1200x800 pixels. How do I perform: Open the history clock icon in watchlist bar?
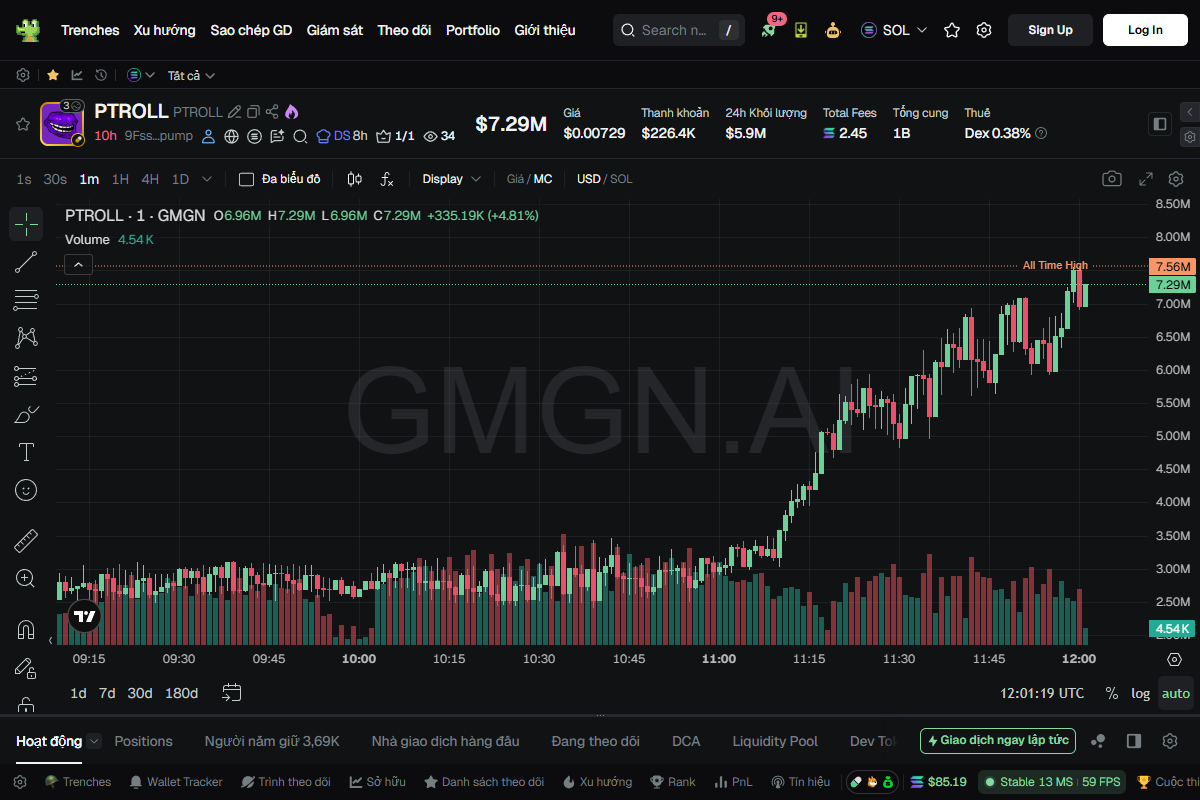[x=101, y=75]
